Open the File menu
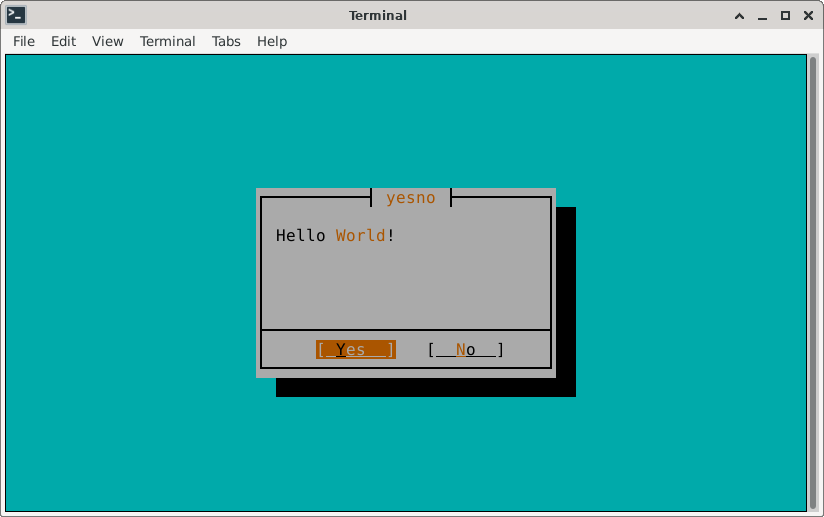 click(x=24, y=41)
